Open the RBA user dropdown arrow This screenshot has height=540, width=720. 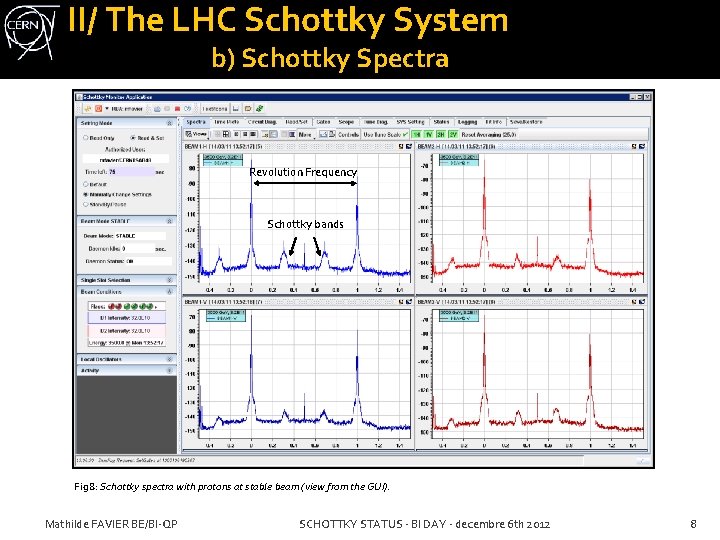[x=107, y=109]
